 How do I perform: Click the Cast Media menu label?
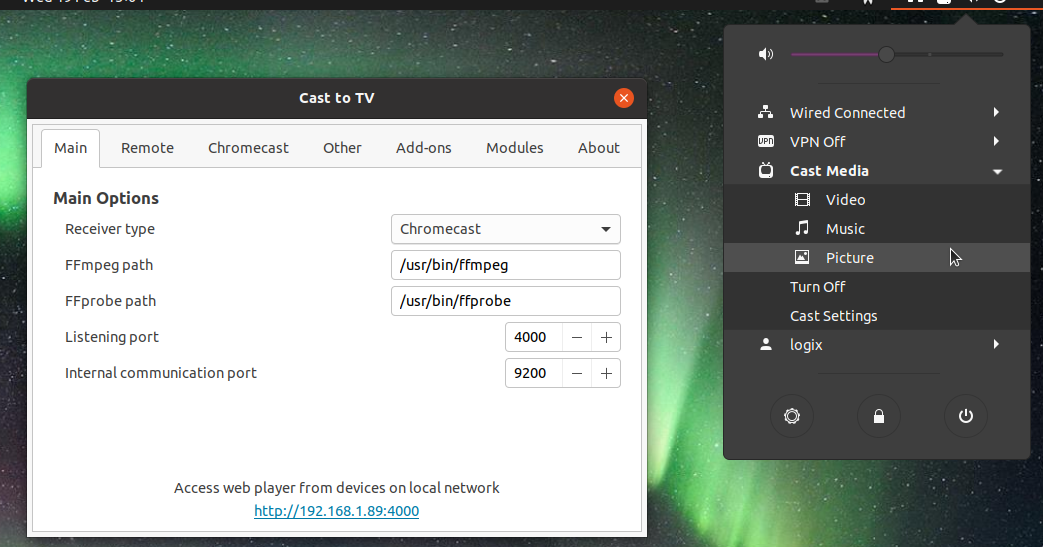pyautogui.click(x=829, y=171)
